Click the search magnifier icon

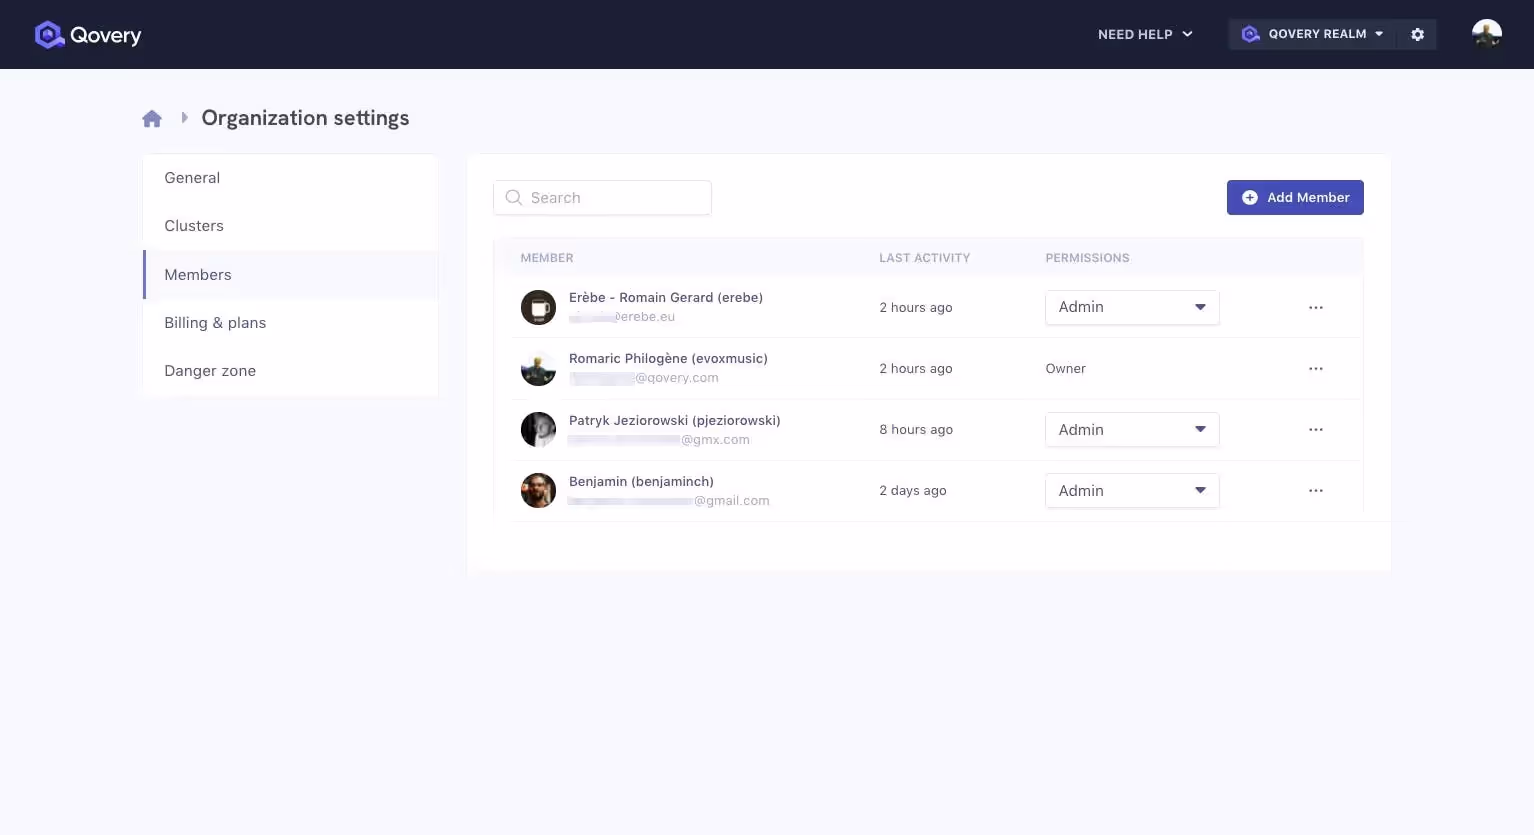coord(514,197)
